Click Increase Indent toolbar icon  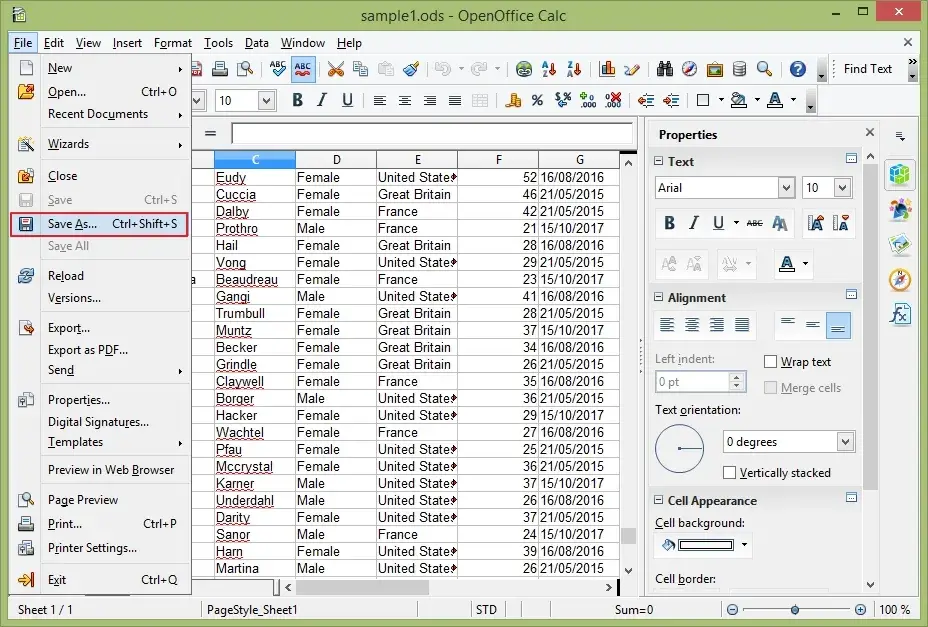[671, 101]
